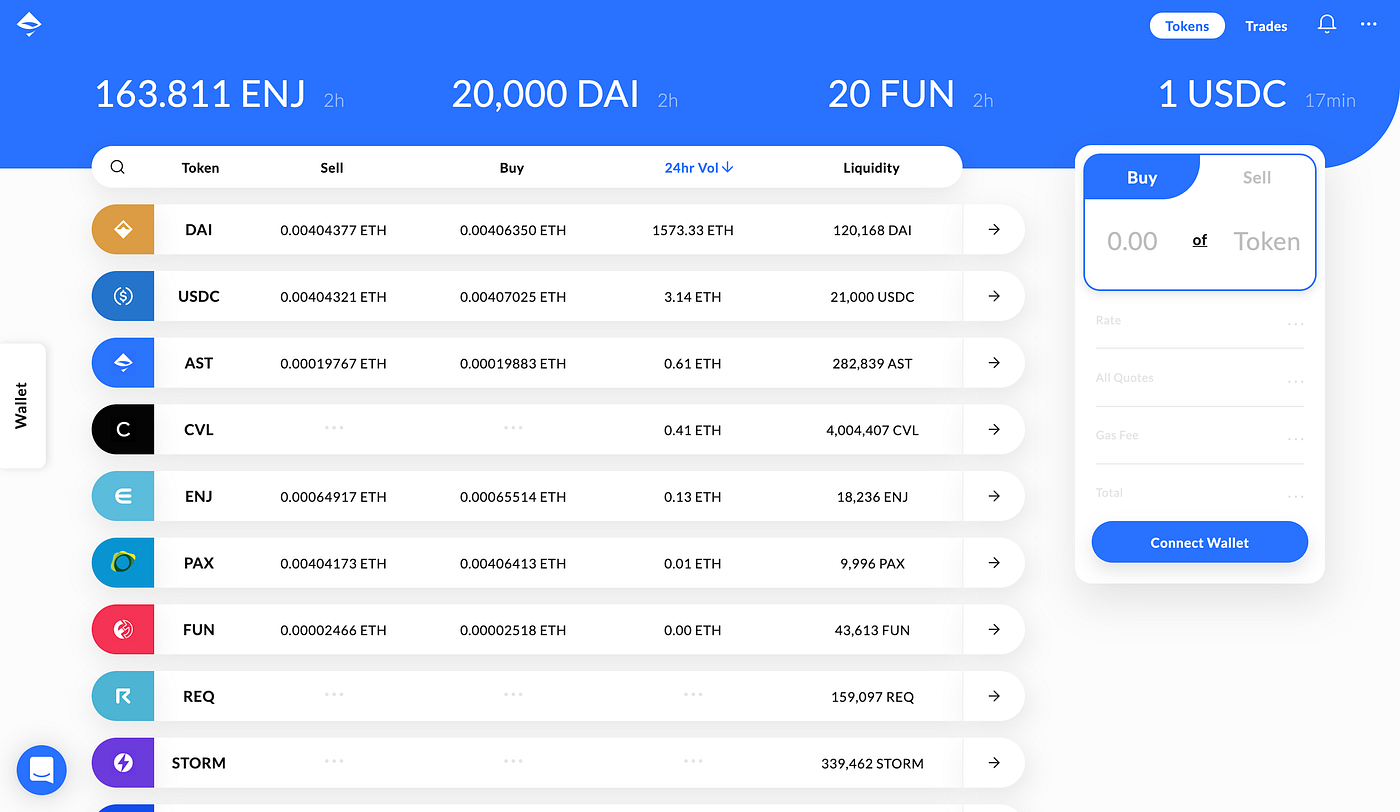
Task: Click the REQ token icon
Action: coord(123,696)
